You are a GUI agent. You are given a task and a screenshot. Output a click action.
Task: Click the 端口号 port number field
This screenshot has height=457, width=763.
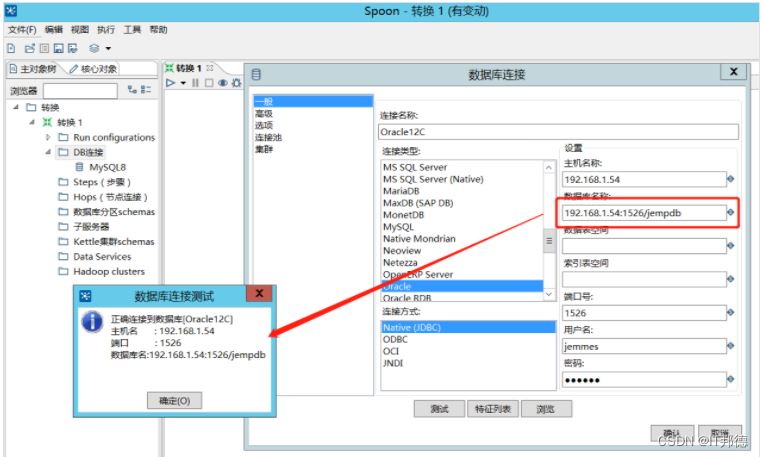tap(642, 313)
